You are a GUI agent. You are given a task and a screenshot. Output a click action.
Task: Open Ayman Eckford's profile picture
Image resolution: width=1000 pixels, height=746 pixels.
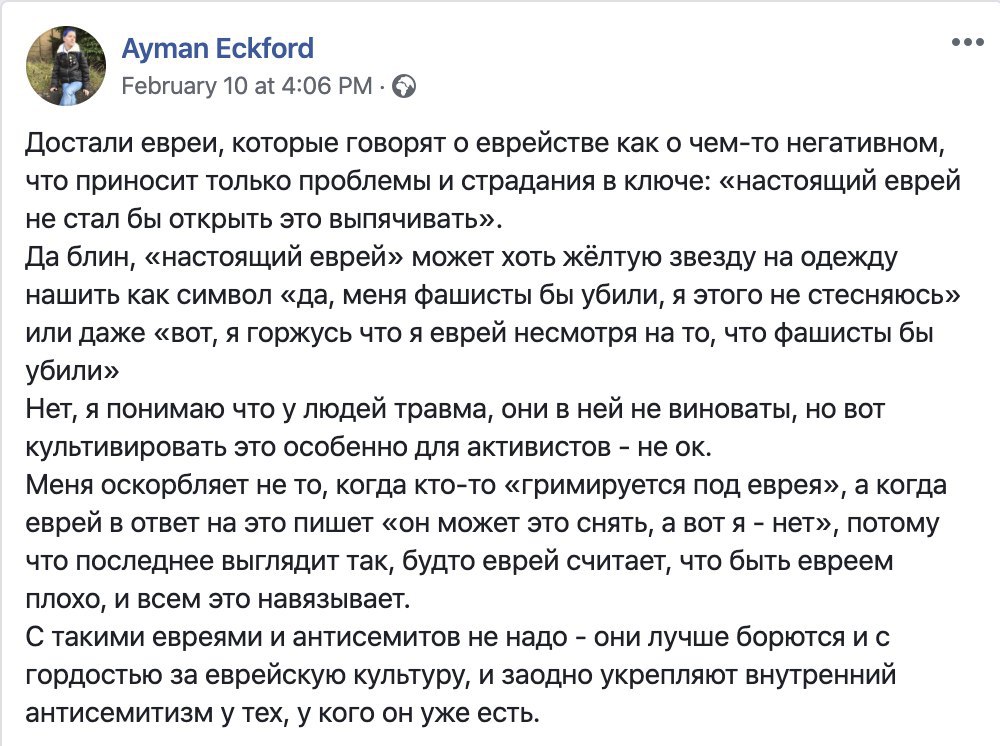67,66
